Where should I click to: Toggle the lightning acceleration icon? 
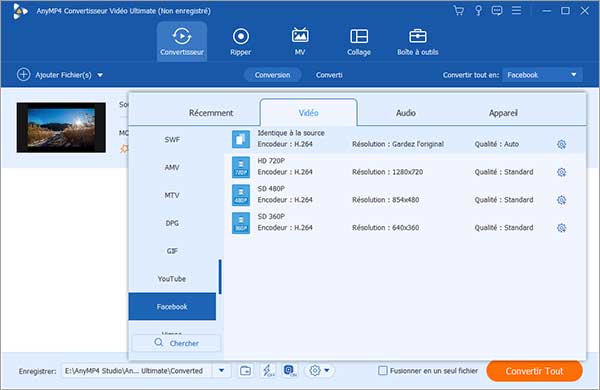(x=268, y=370)
